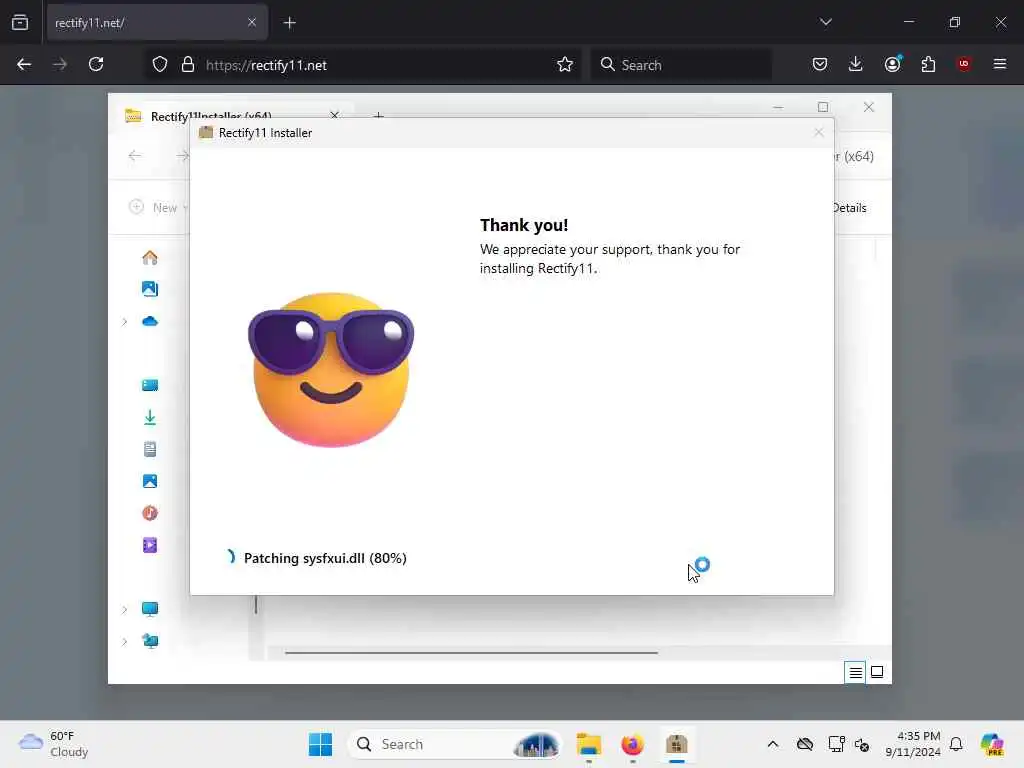Open the extensions puzzle icon

click(x=928, y=64)
